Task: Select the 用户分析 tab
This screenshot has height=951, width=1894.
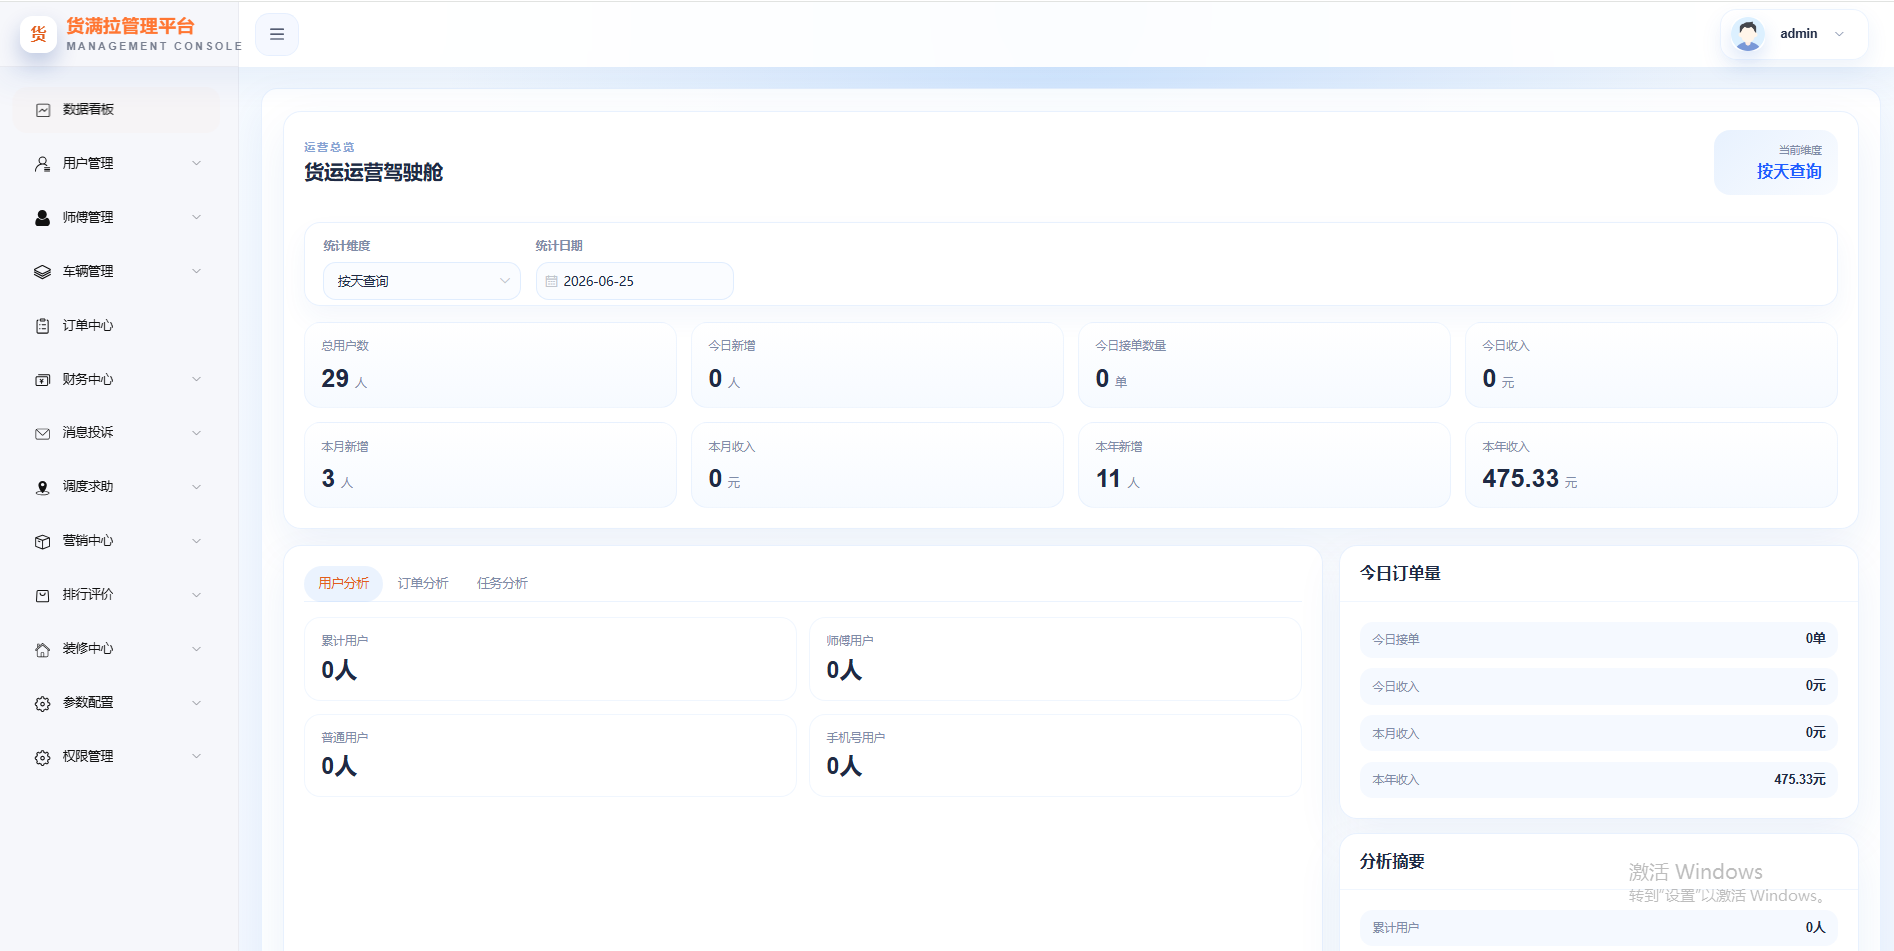Action: [344, 583]
